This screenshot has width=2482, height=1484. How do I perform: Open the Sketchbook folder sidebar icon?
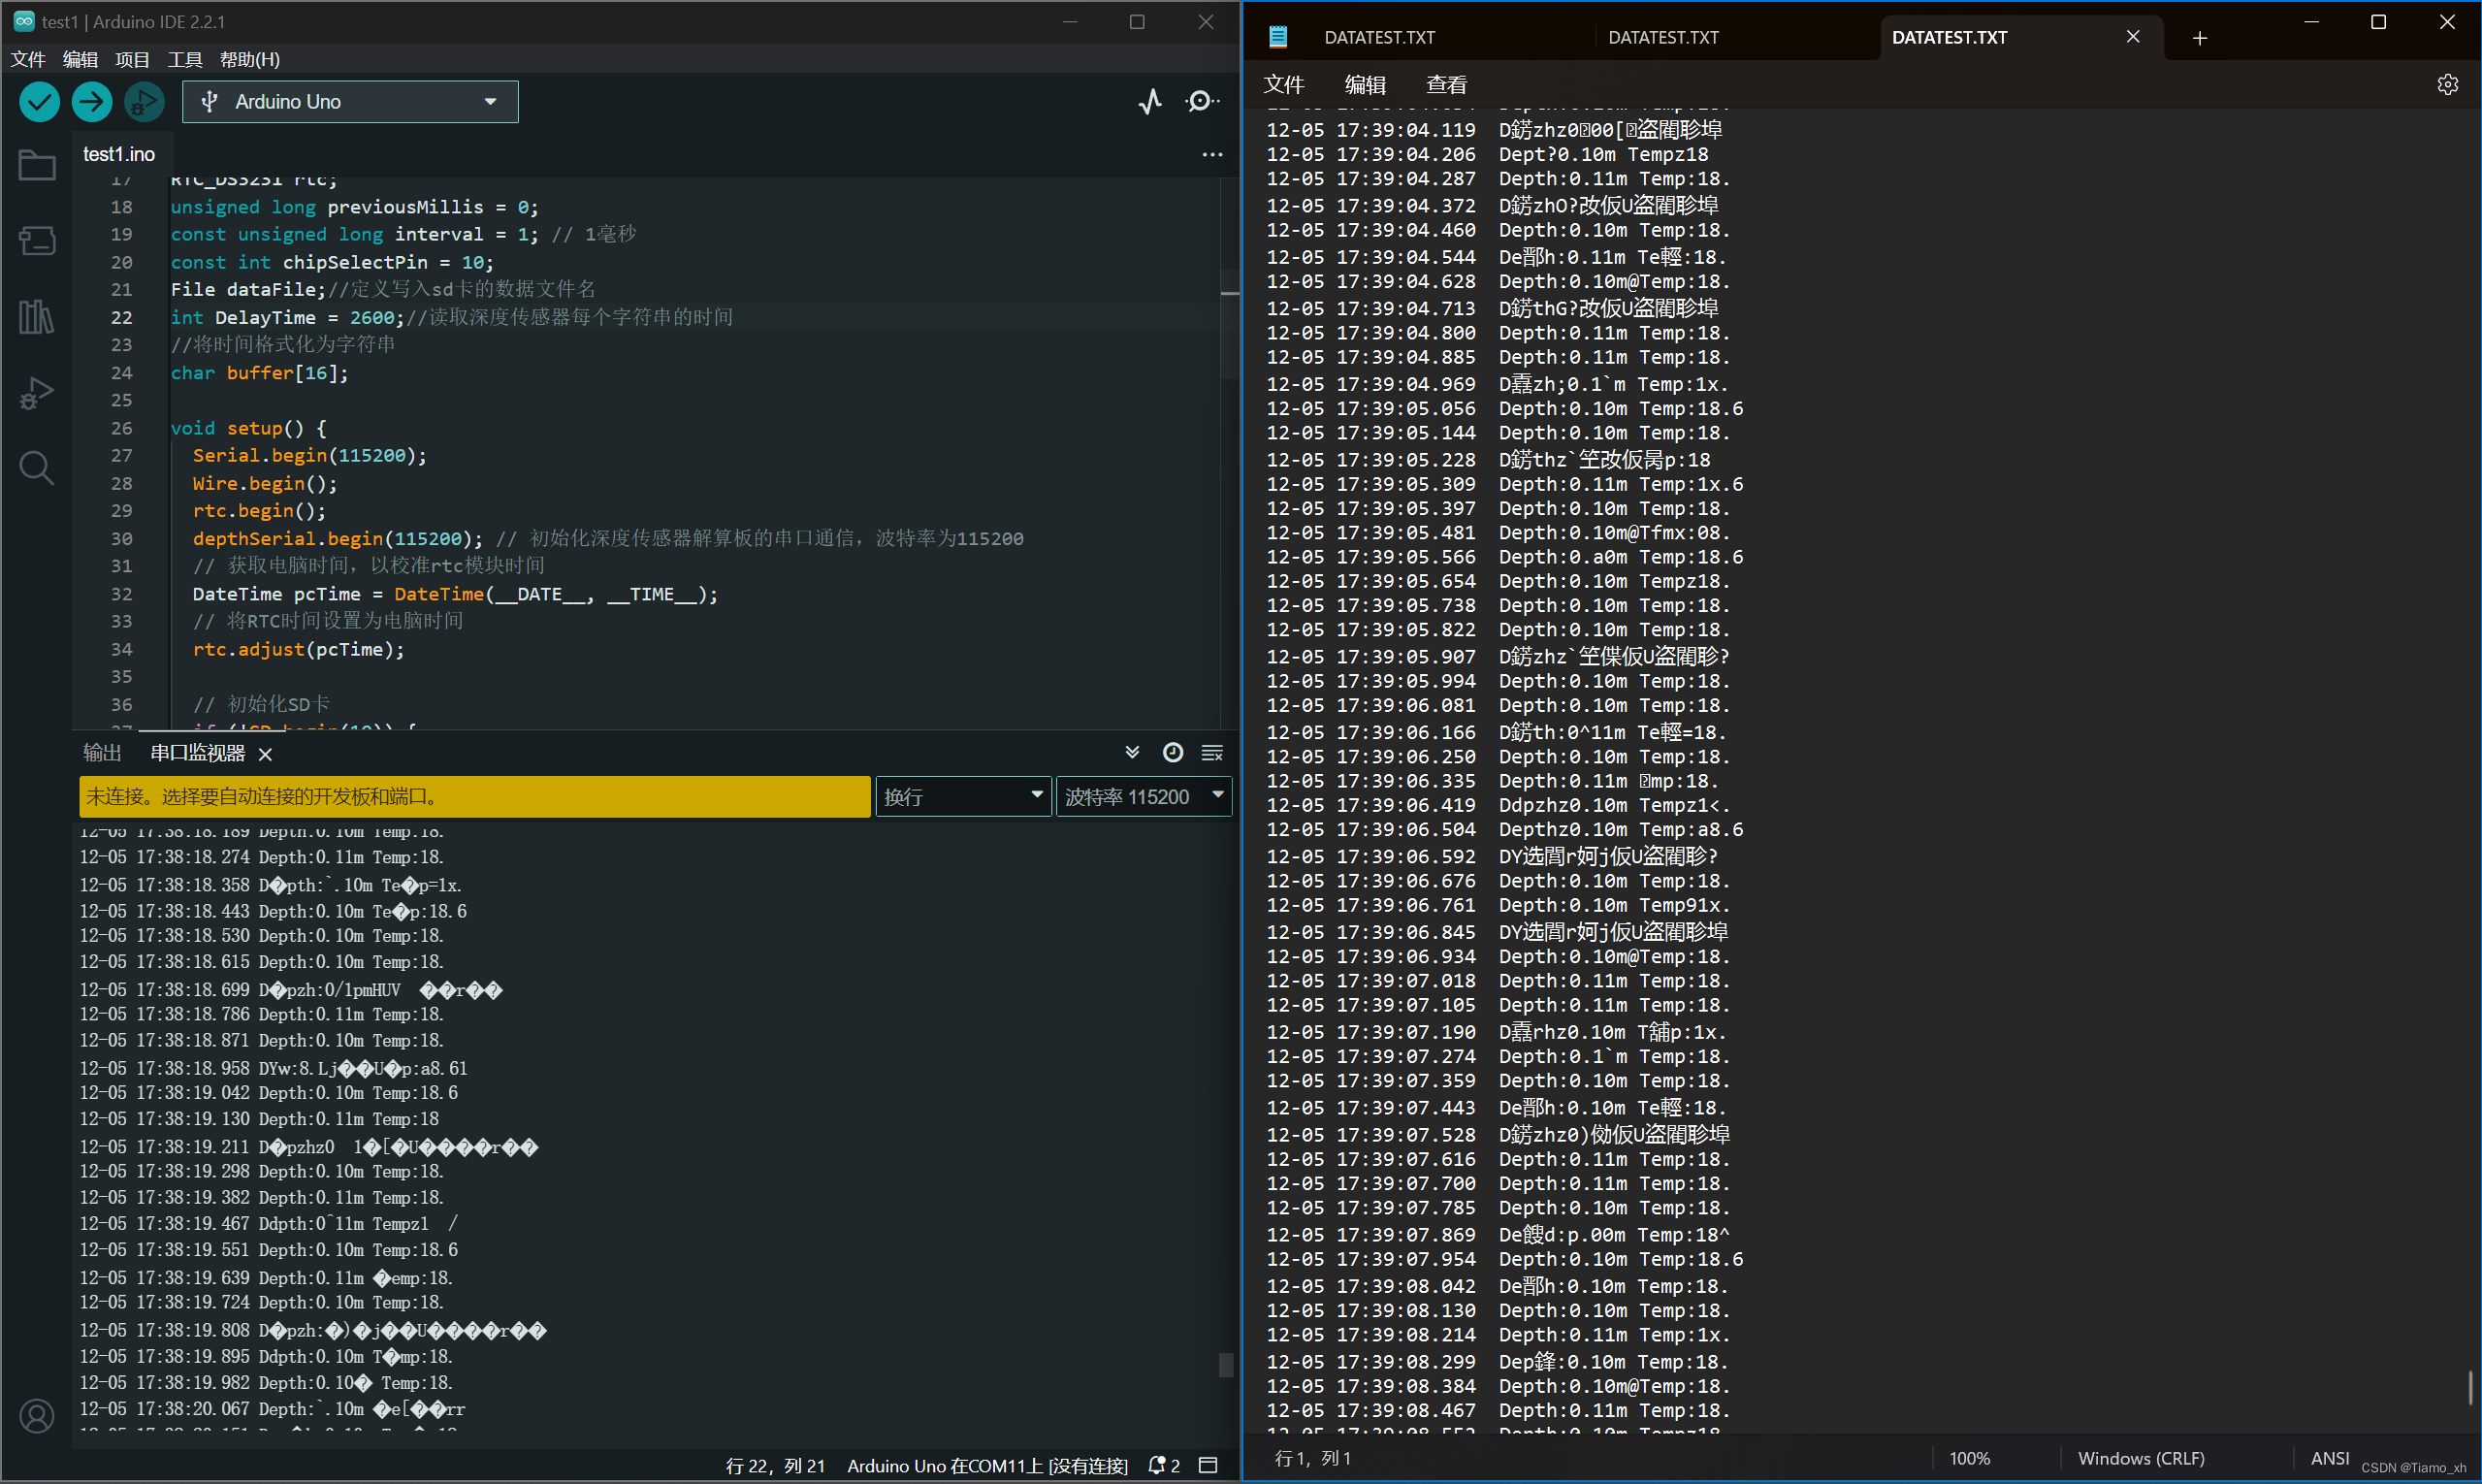click(37, 165)
